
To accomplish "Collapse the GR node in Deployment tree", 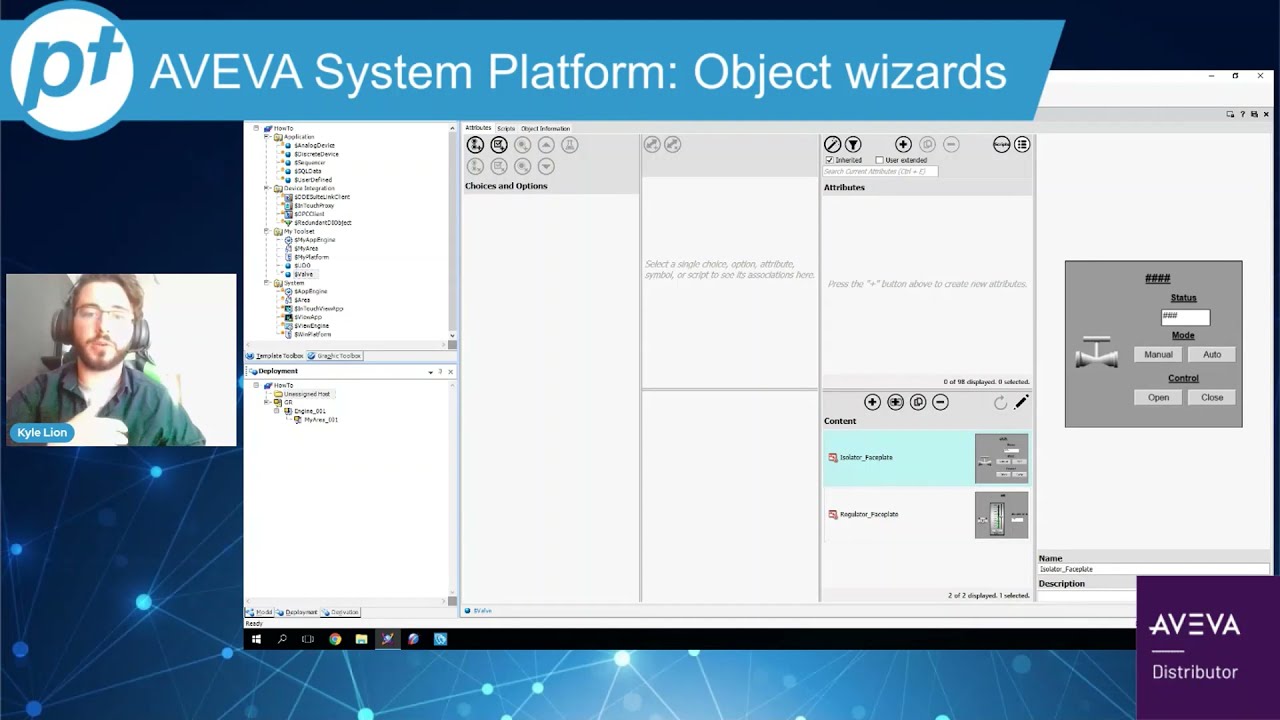I will click(x=266, y=402).
